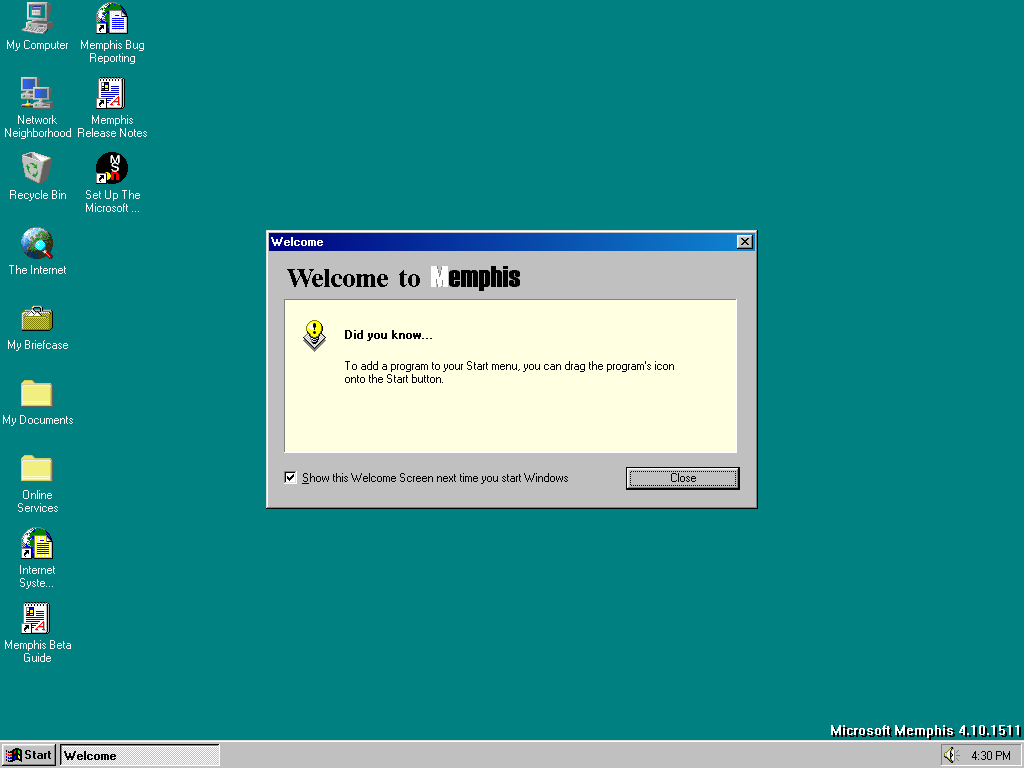Uncheck Show this Welcome Screen checkbox
Image resolution: width=1024 pixels, height=768 pixels.
coord(291,477)
